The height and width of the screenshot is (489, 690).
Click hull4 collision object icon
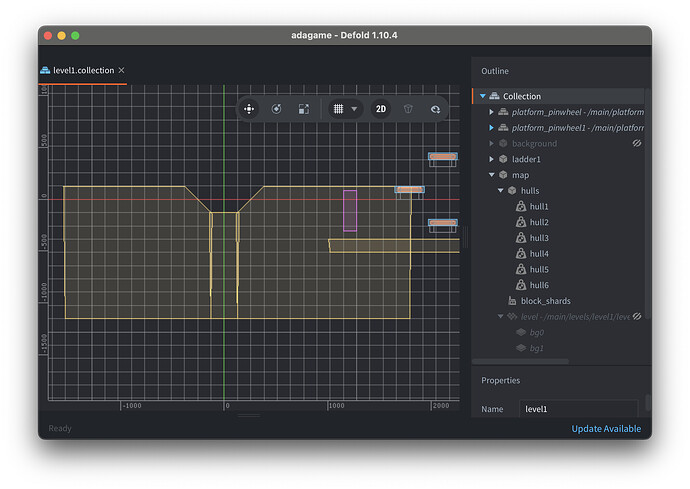(x=521, y=254)
